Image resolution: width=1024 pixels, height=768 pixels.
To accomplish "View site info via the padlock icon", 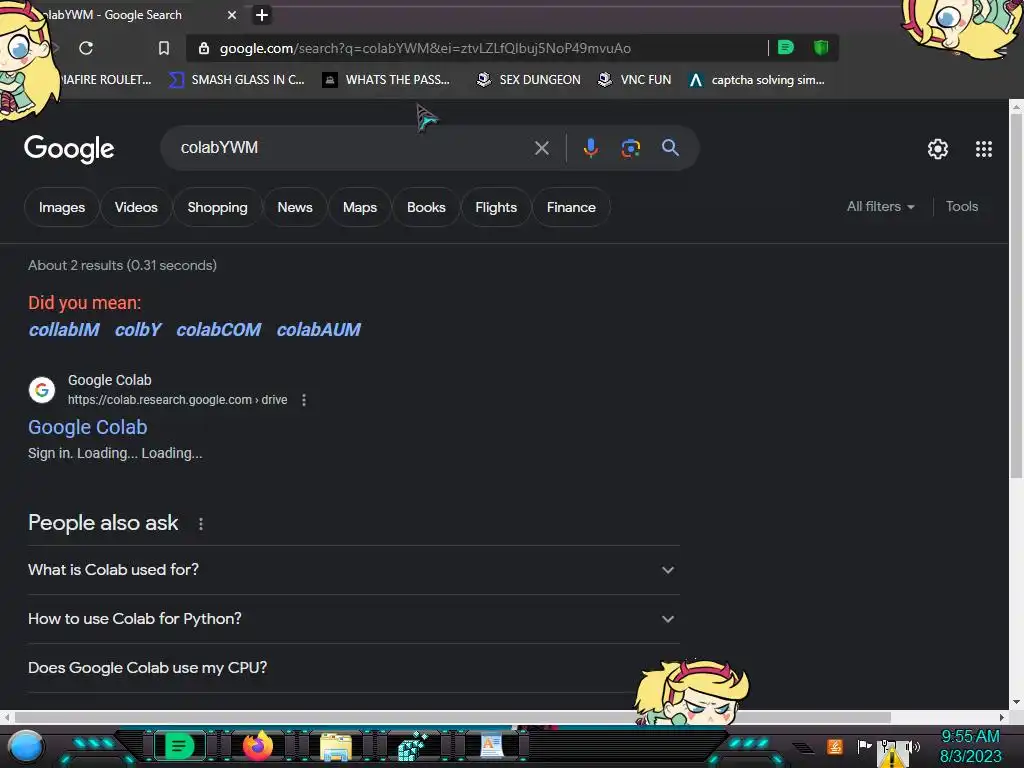I will (x=204, y=48).
